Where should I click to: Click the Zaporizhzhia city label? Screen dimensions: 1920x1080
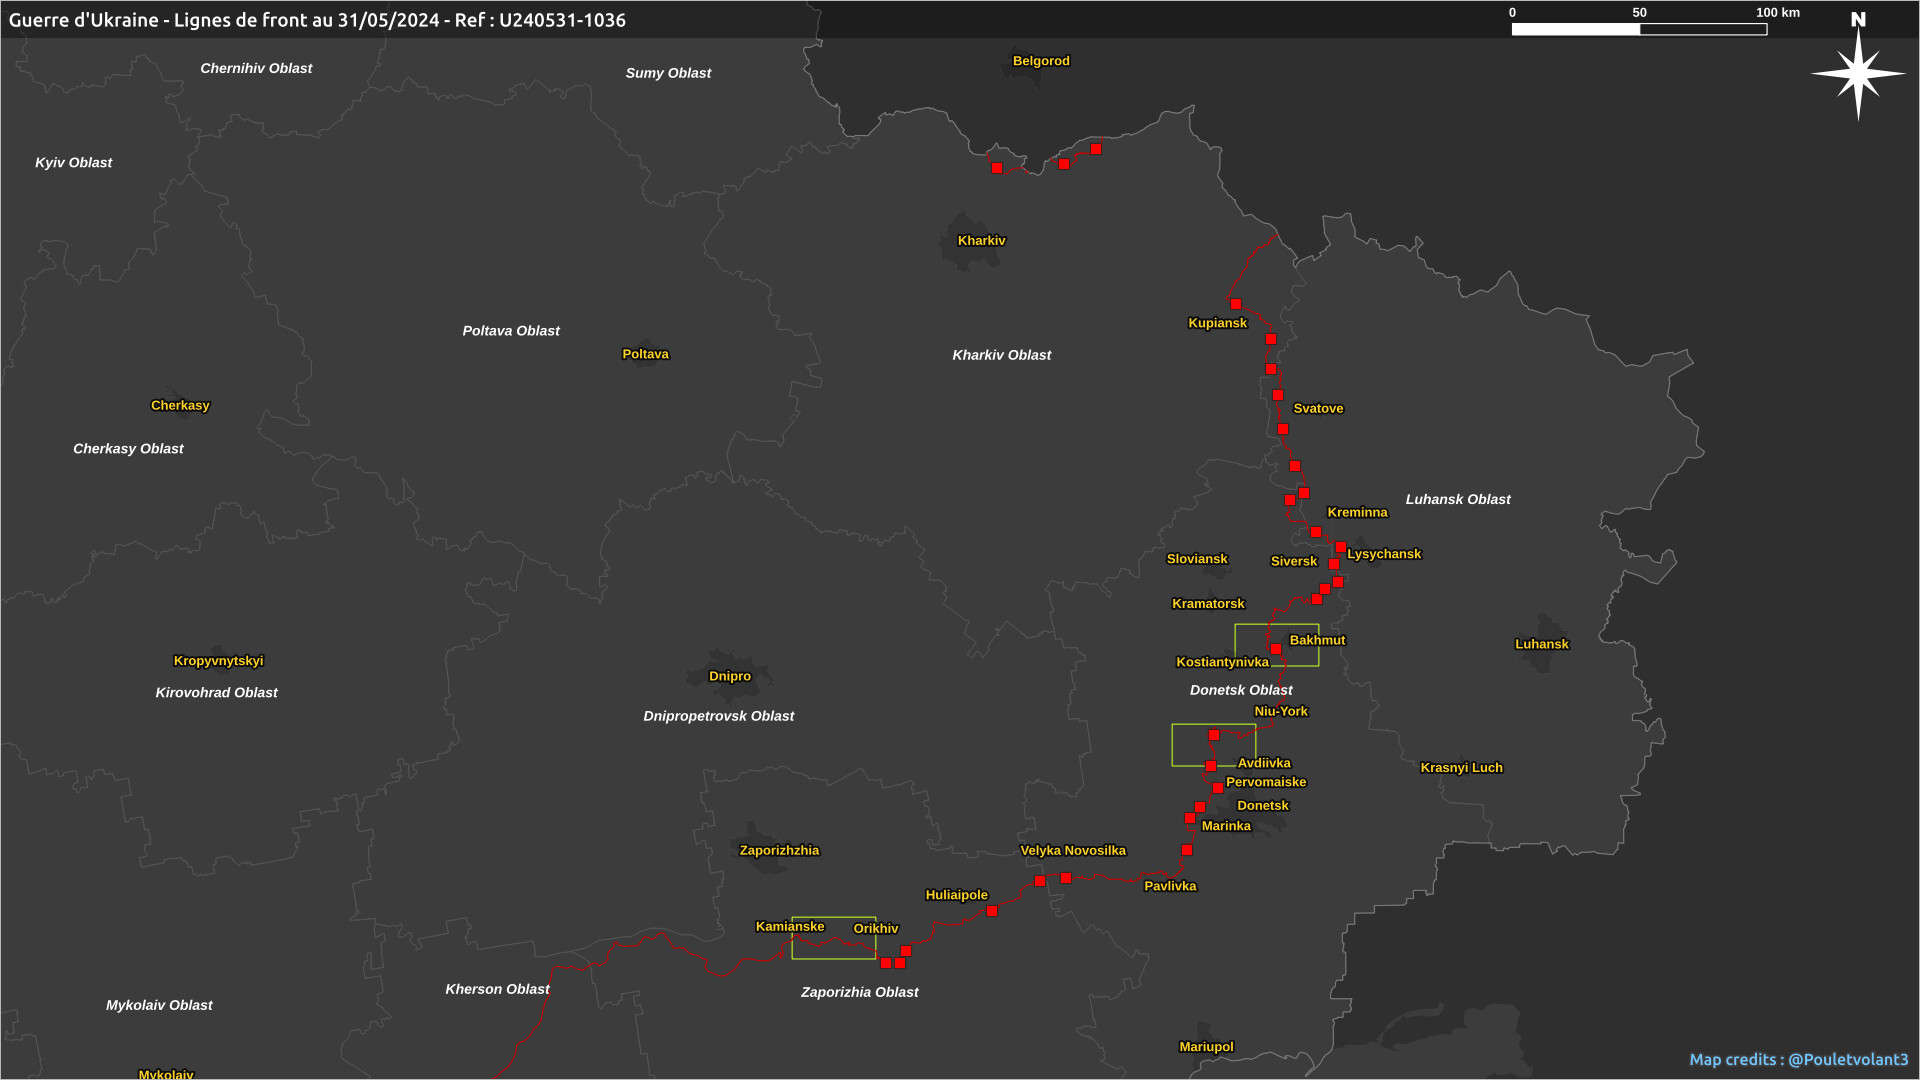pos(779,850)
